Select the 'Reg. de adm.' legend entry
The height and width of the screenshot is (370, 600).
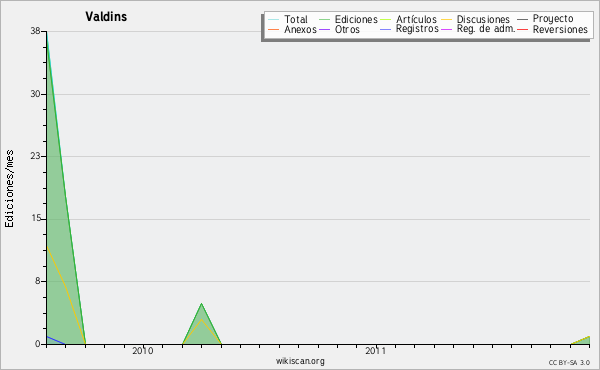(486, 29)
